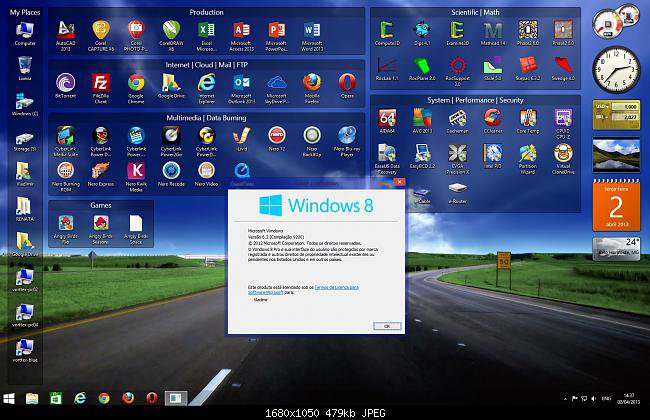This screenshot has height=420, width=650.
Task: Launch Core Temp icon
Action: click(x=528, y=121)
